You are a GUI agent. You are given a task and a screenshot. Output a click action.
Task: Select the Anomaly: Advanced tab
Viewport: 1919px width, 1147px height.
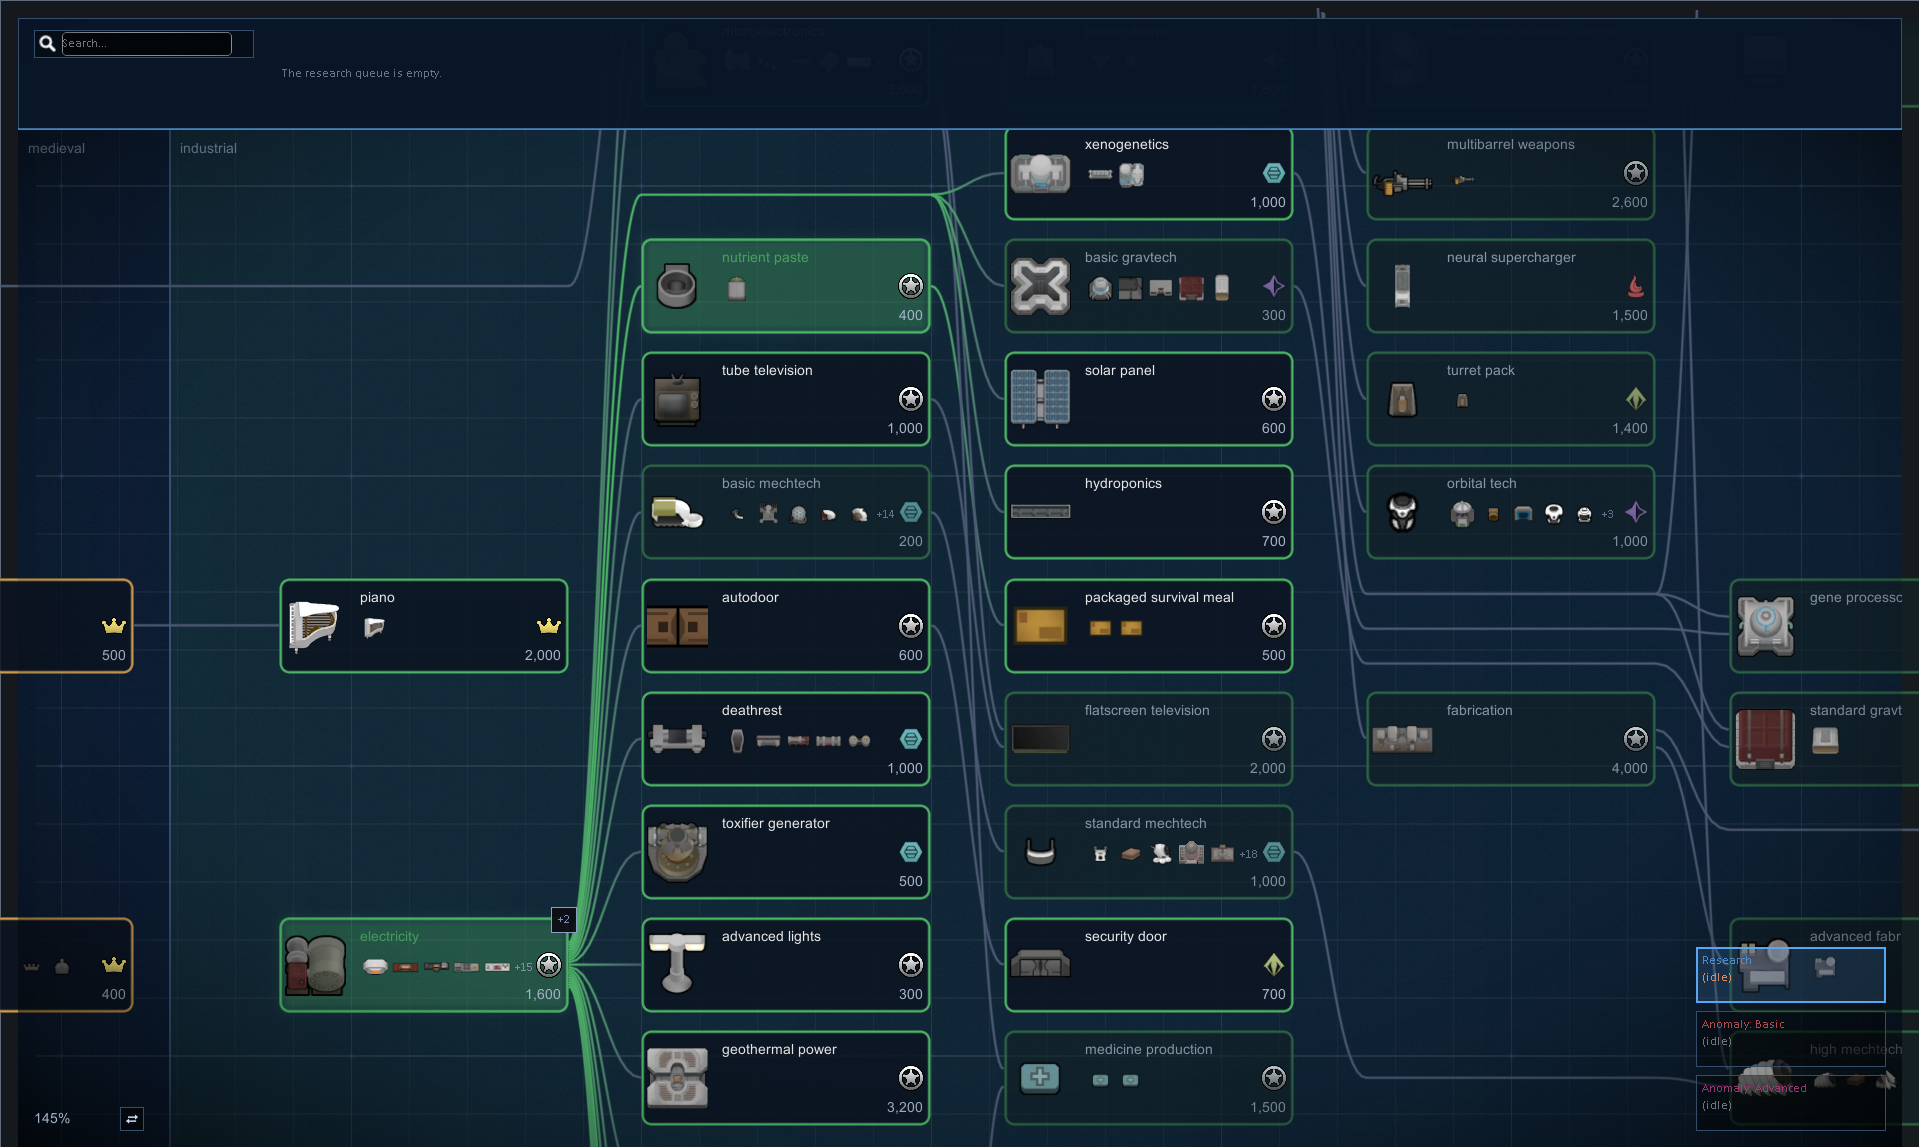(x=1790, y=1102)
